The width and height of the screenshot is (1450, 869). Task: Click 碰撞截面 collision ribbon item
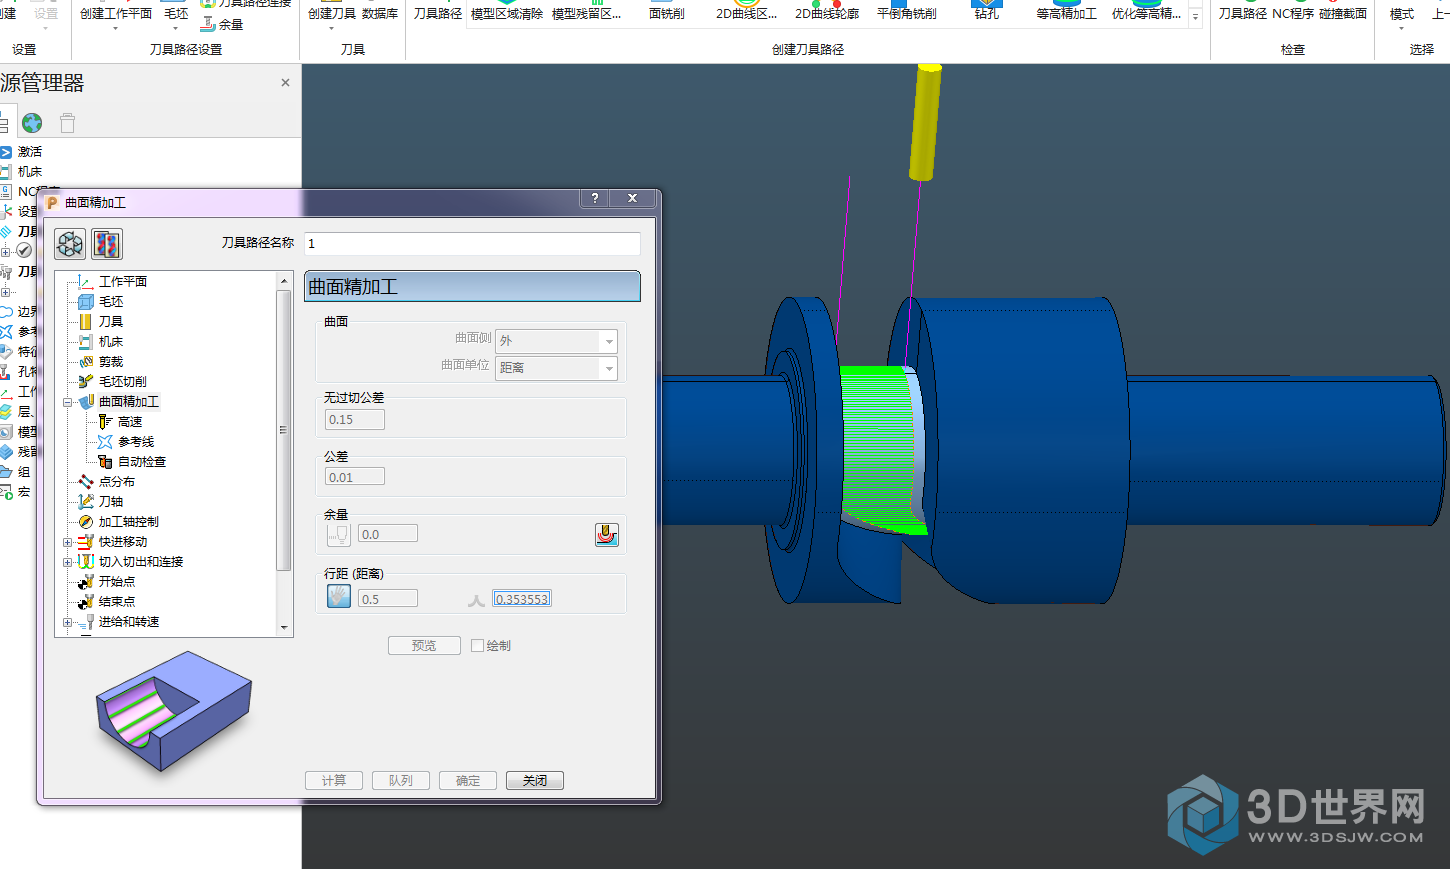(x=1343, y=13)
